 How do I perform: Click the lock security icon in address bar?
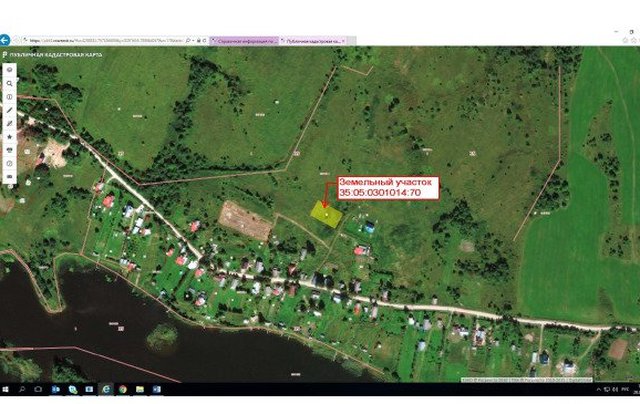click(x=199, y=41)
